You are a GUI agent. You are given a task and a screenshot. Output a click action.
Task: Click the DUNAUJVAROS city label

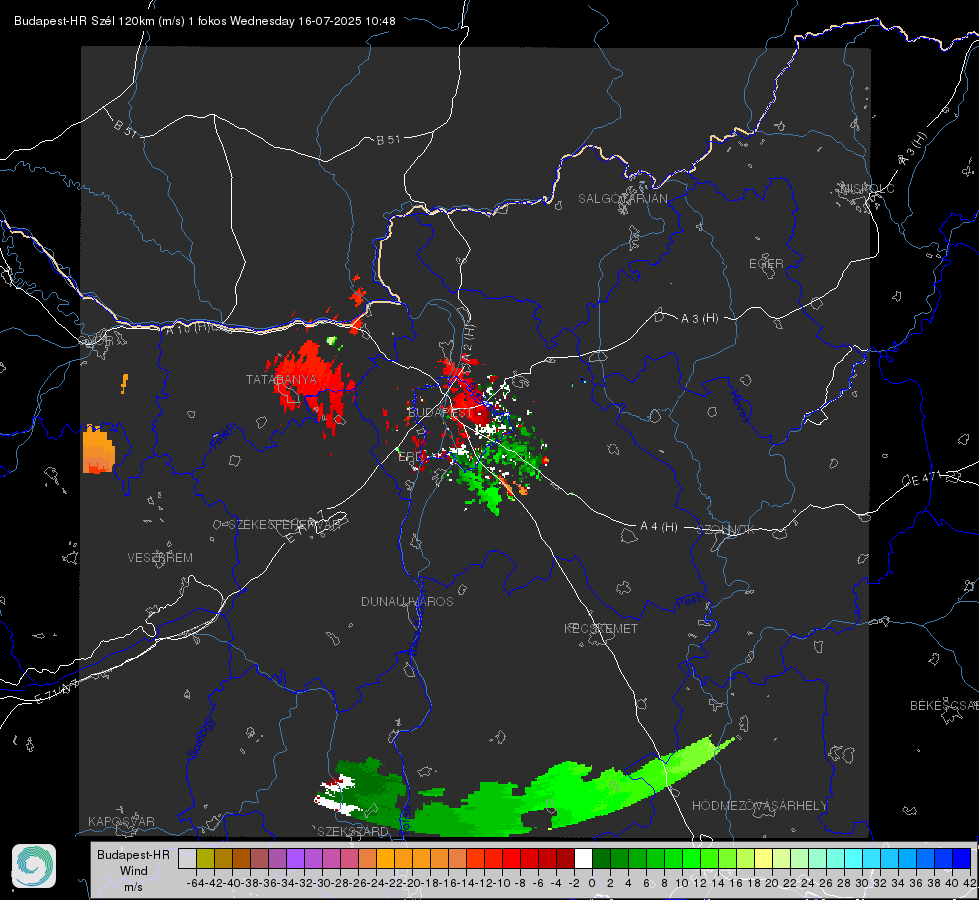407,601
